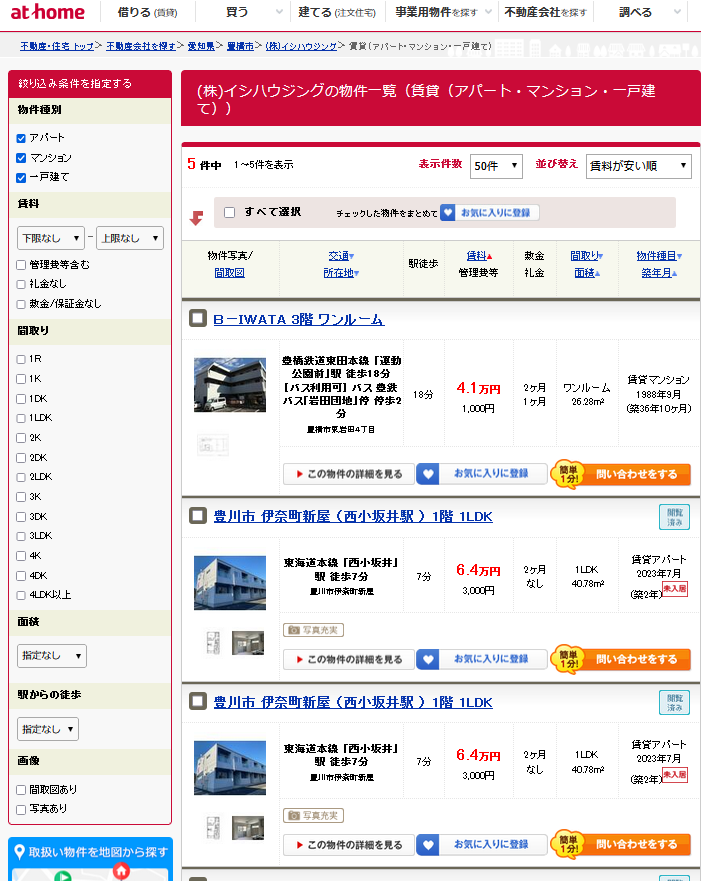The height and width of the screenshot is (881, 701).
Task: Click the red down-arrow icon by select all
Action: (x=197, y=218)
